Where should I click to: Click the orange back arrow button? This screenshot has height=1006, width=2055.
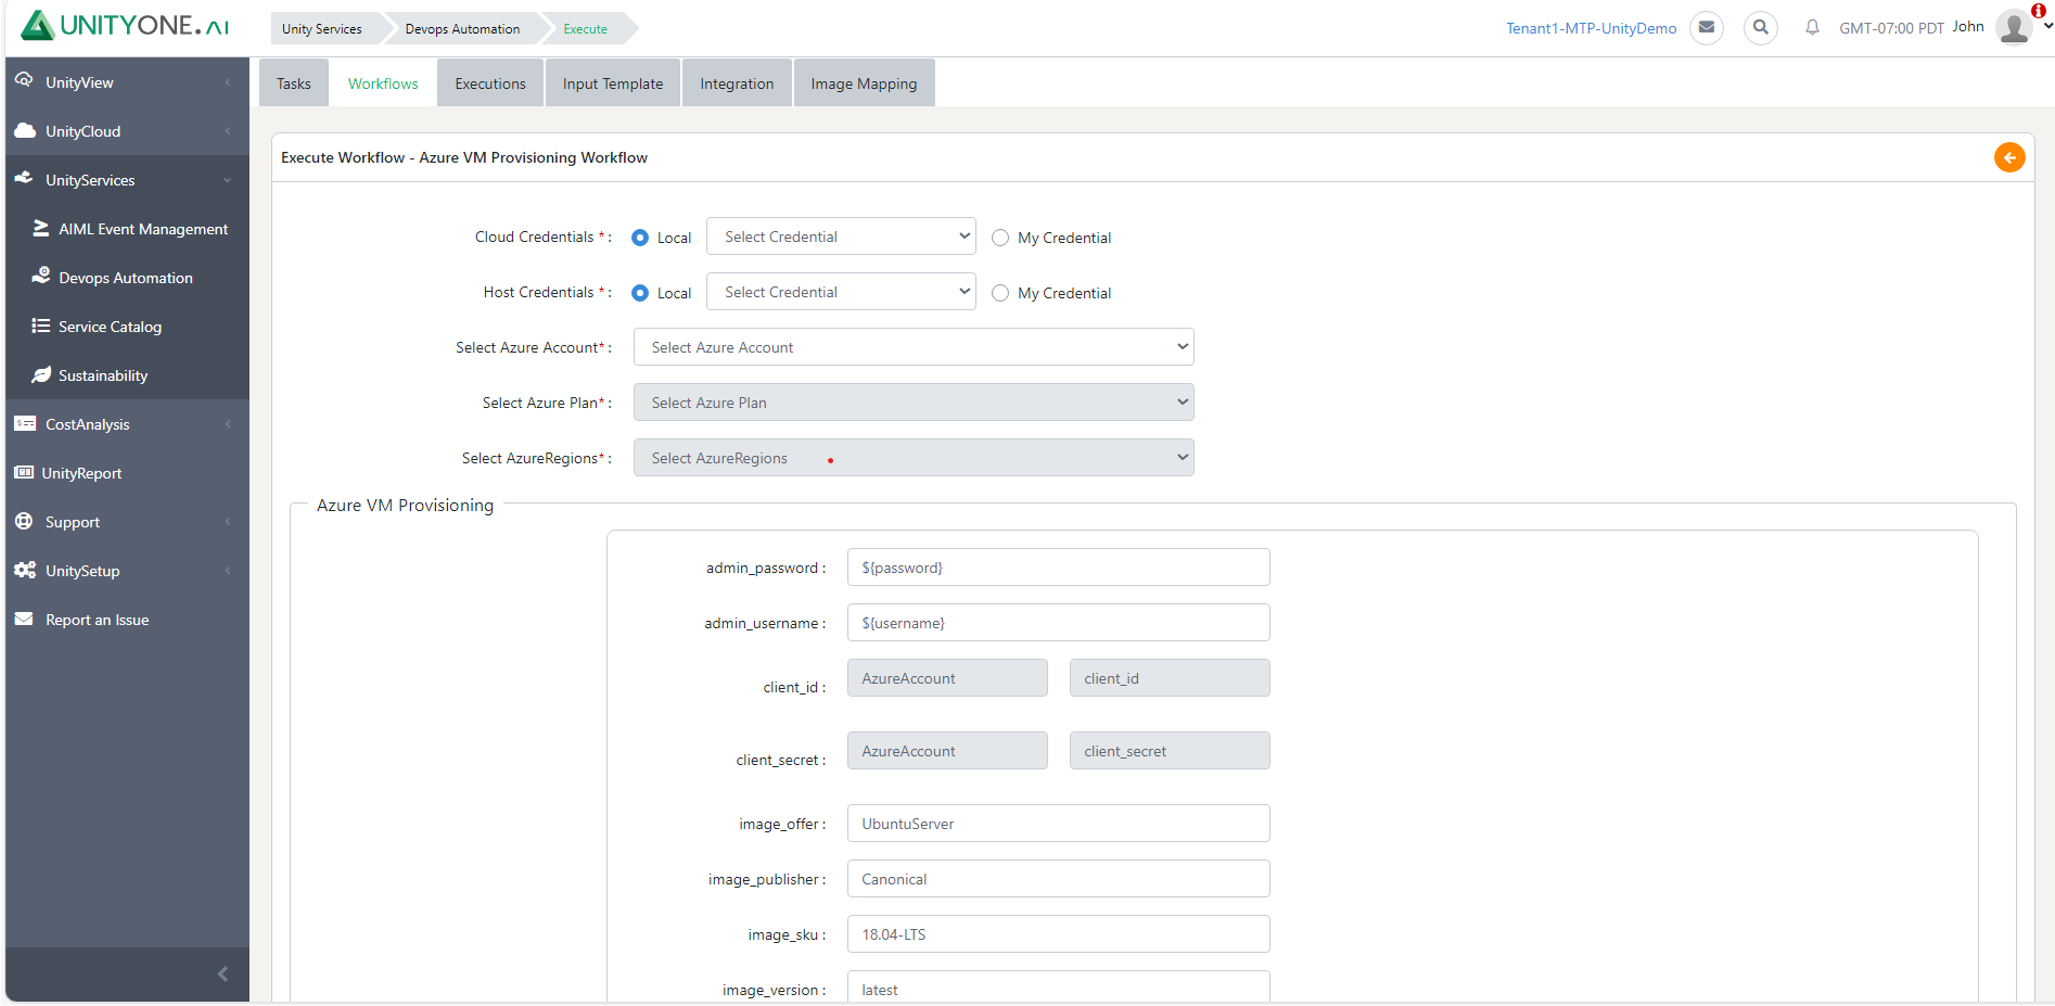coord(2009,158)
